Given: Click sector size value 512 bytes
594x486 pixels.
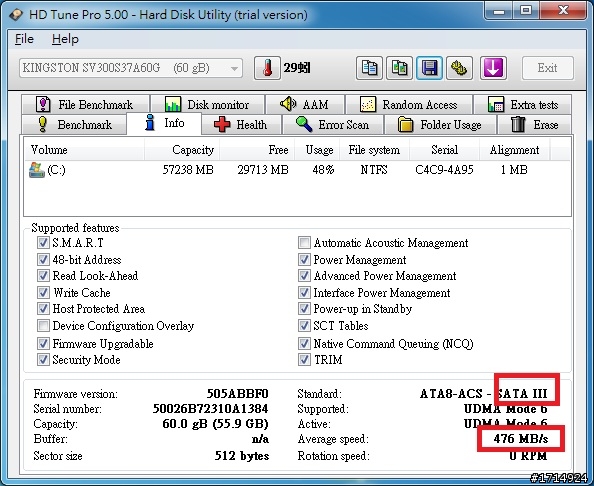Looking at the screenshot, I should point(242,456).
